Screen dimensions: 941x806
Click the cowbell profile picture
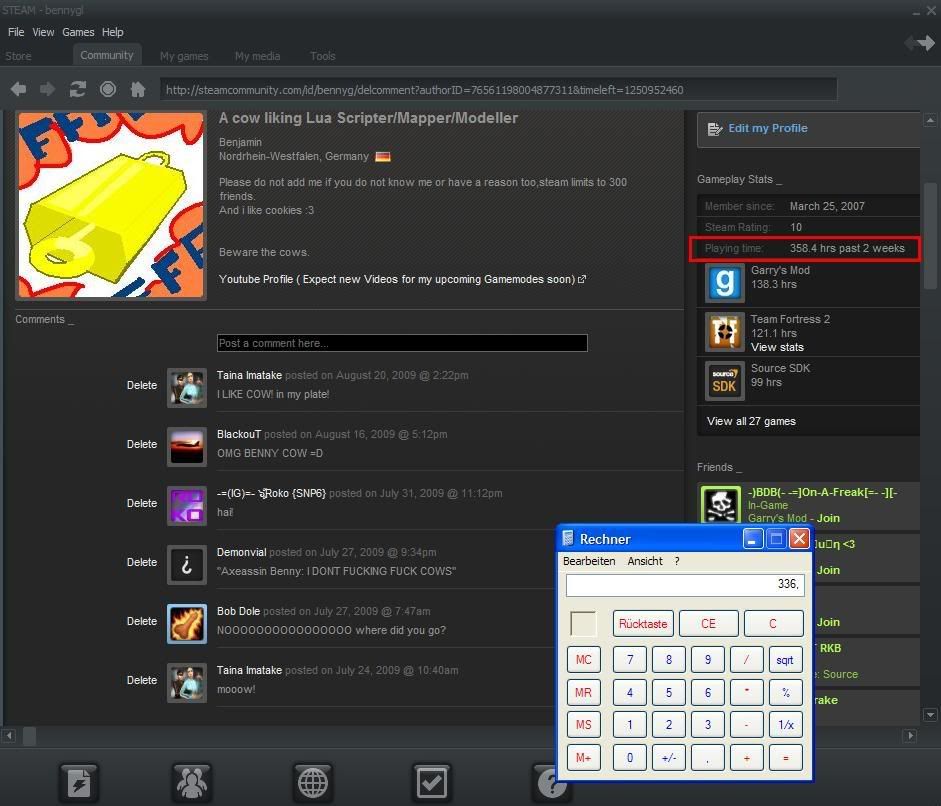[111, 205]
